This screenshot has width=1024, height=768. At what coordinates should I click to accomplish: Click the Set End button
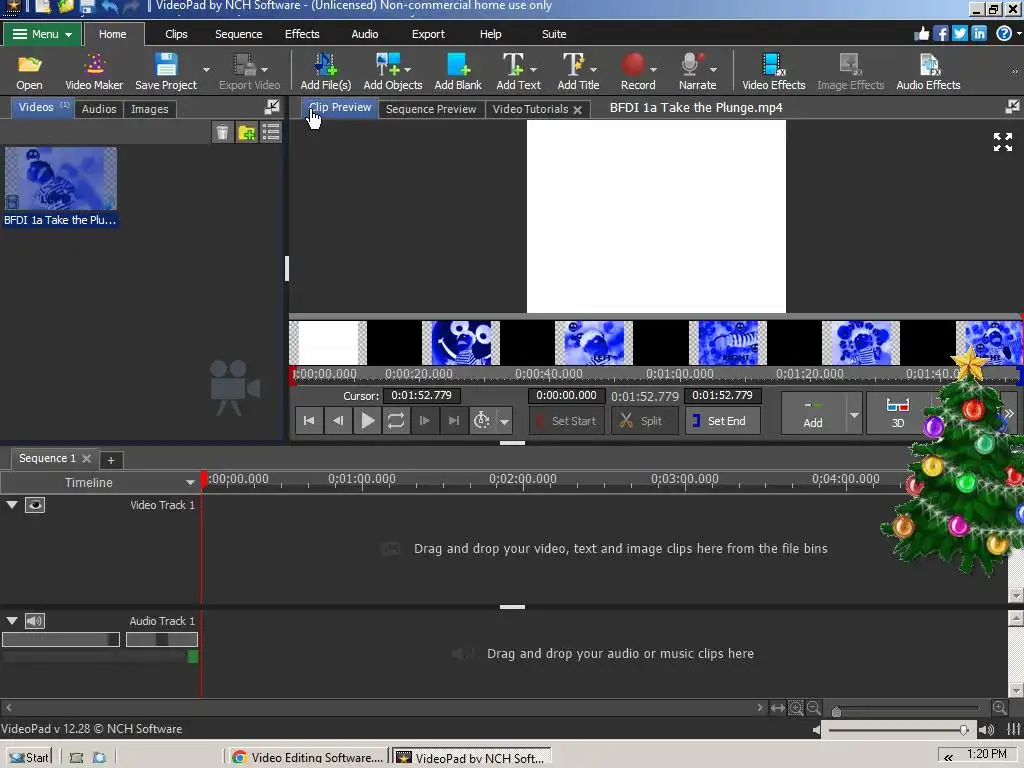tap(722, 421)
